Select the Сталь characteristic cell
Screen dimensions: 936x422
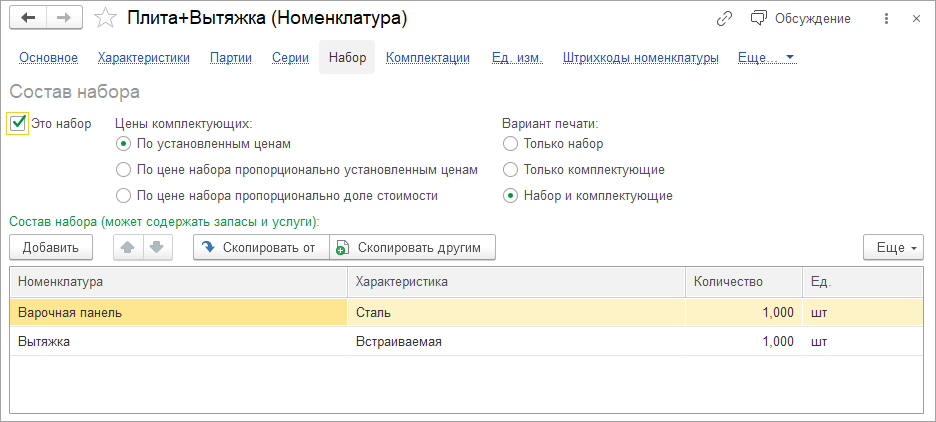[516, 312]
